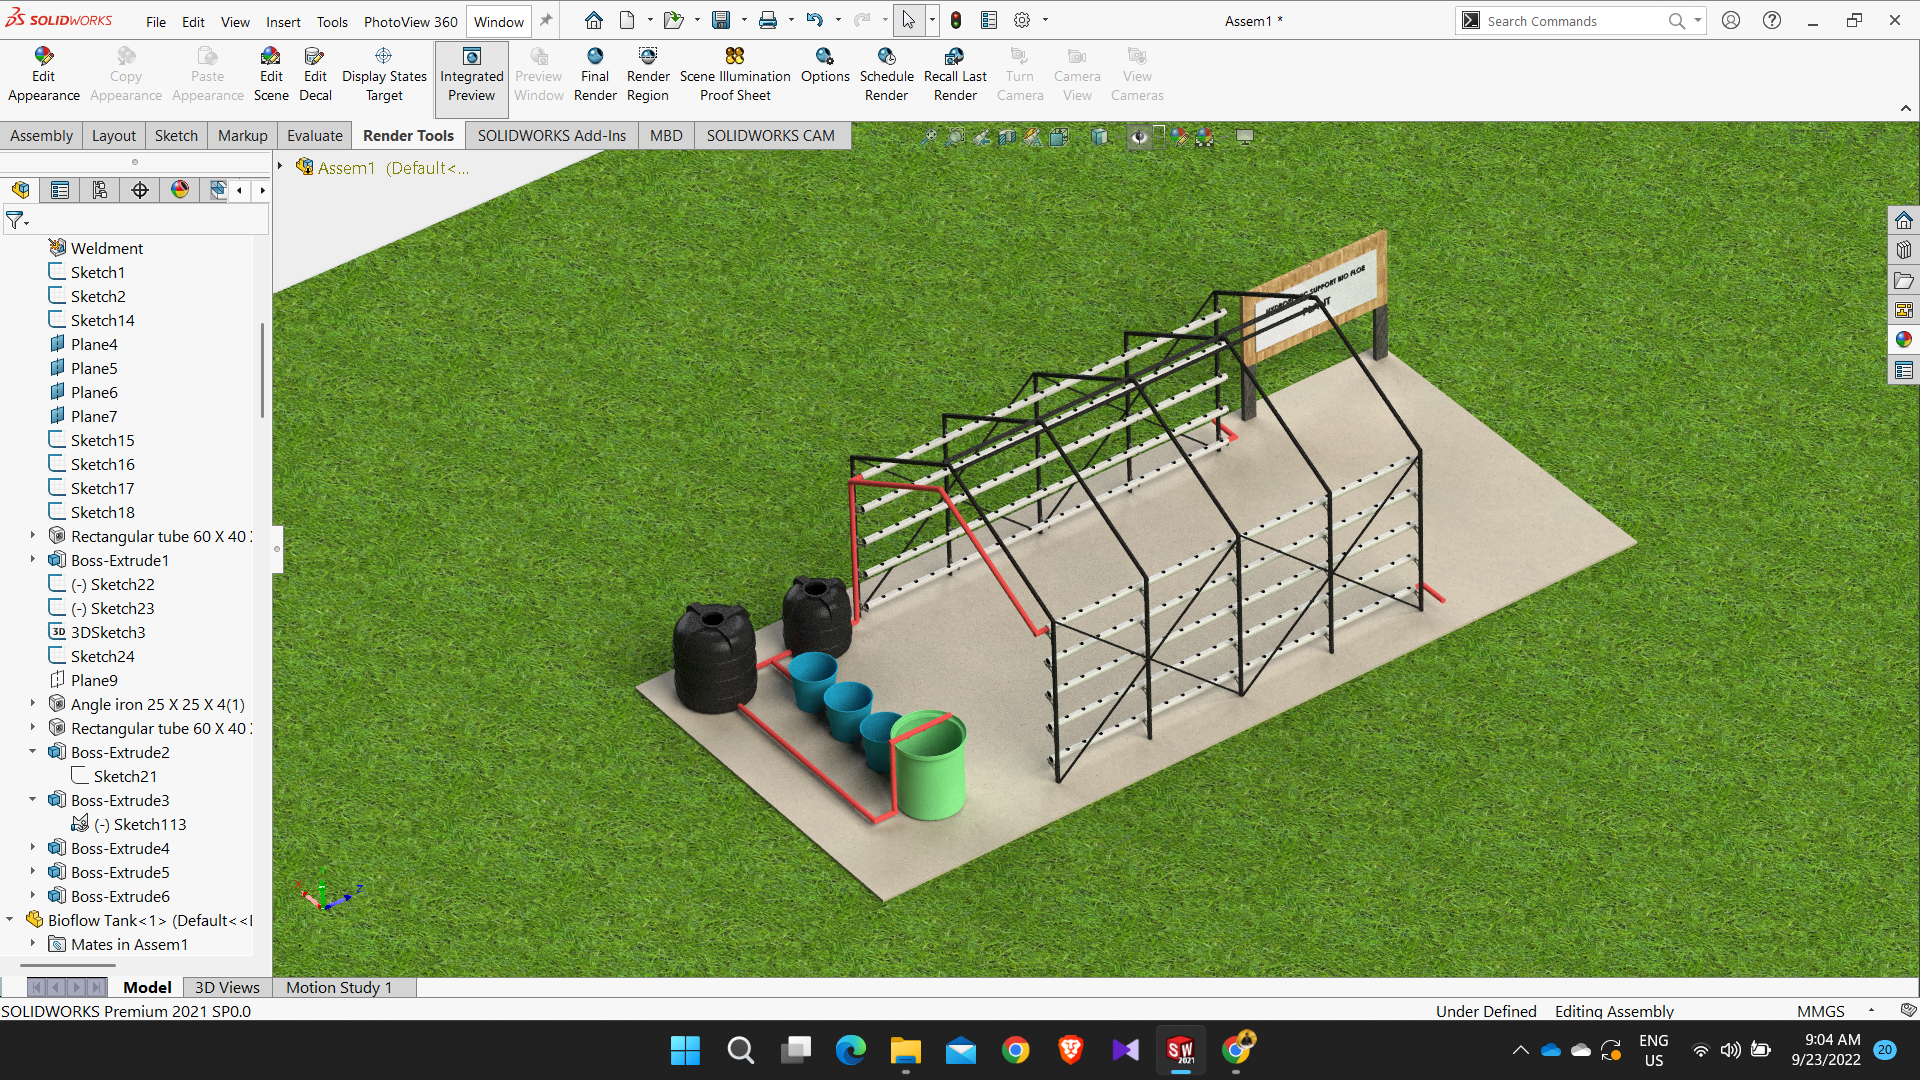
Task: Open PropertyManager tab in left panel
Action: (60, 190)
